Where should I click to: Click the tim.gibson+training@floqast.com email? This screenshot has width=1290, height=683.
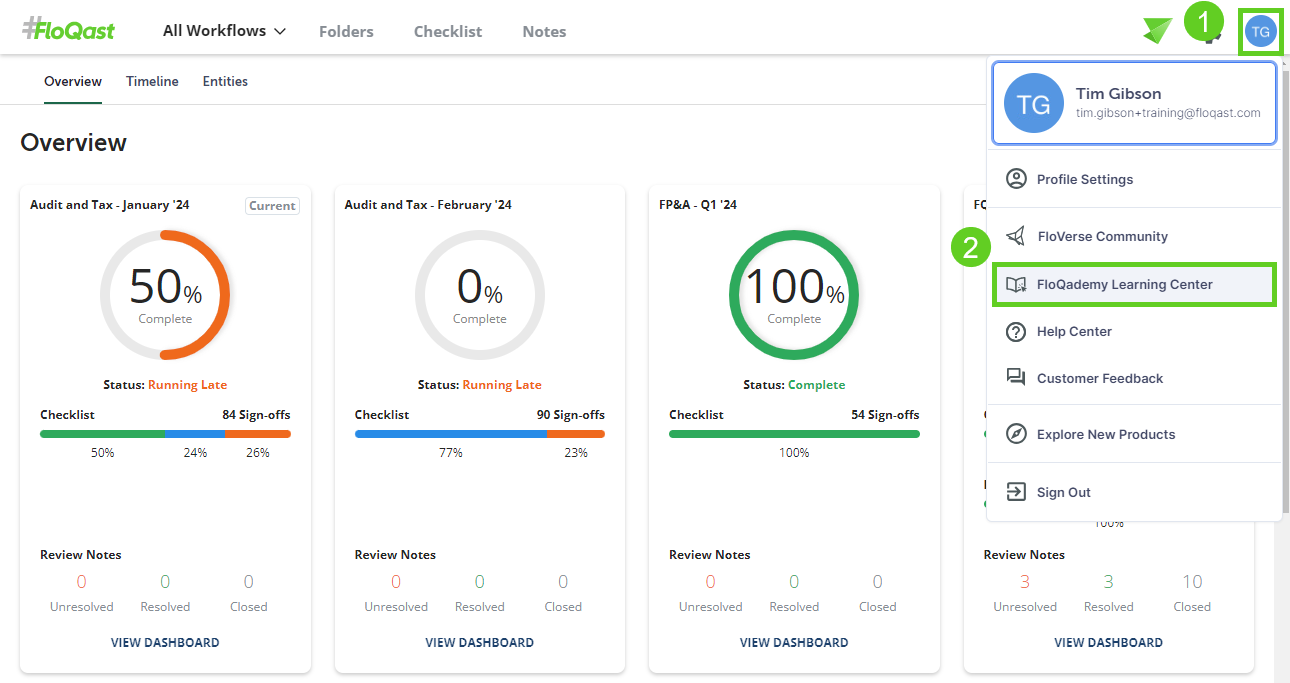pyautogui.click(x=1168, y=113)
